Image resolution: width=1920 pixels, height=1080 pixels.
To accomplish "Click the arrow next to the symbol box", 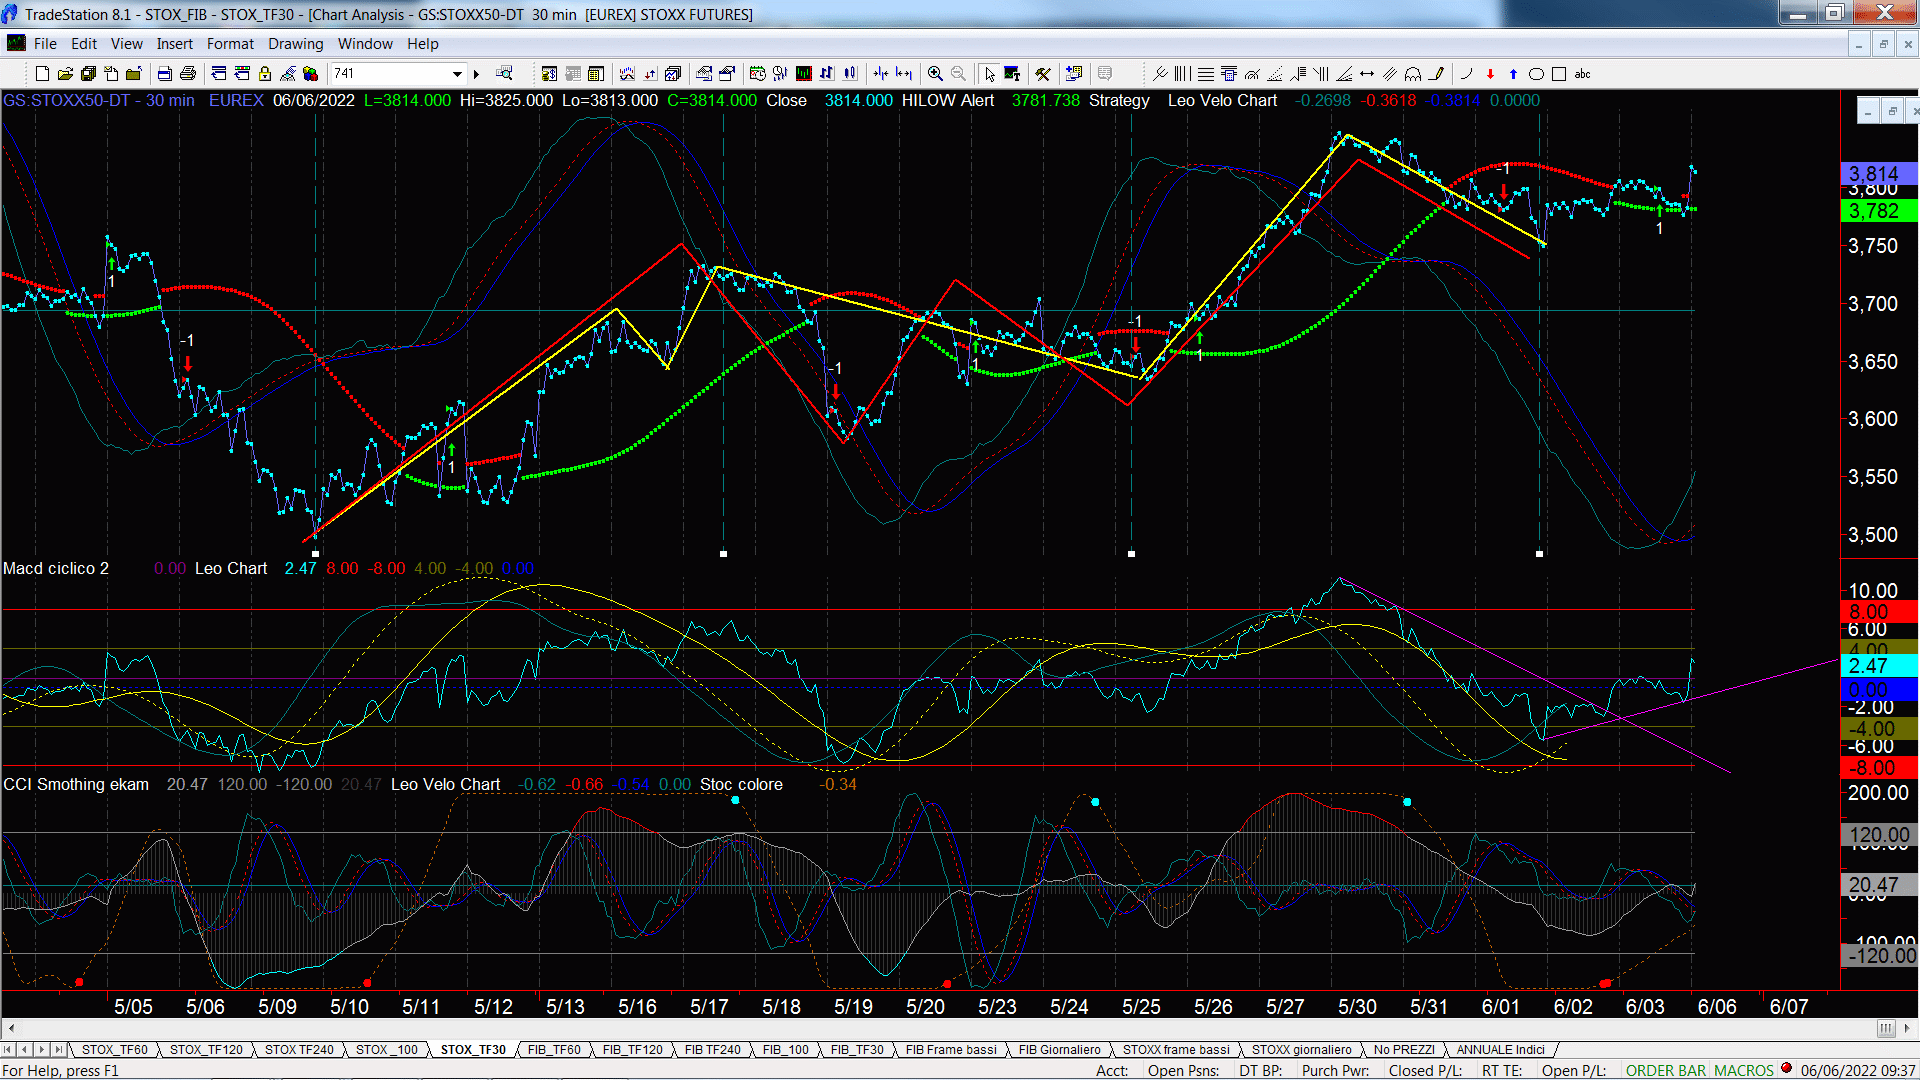I will 476,74.
